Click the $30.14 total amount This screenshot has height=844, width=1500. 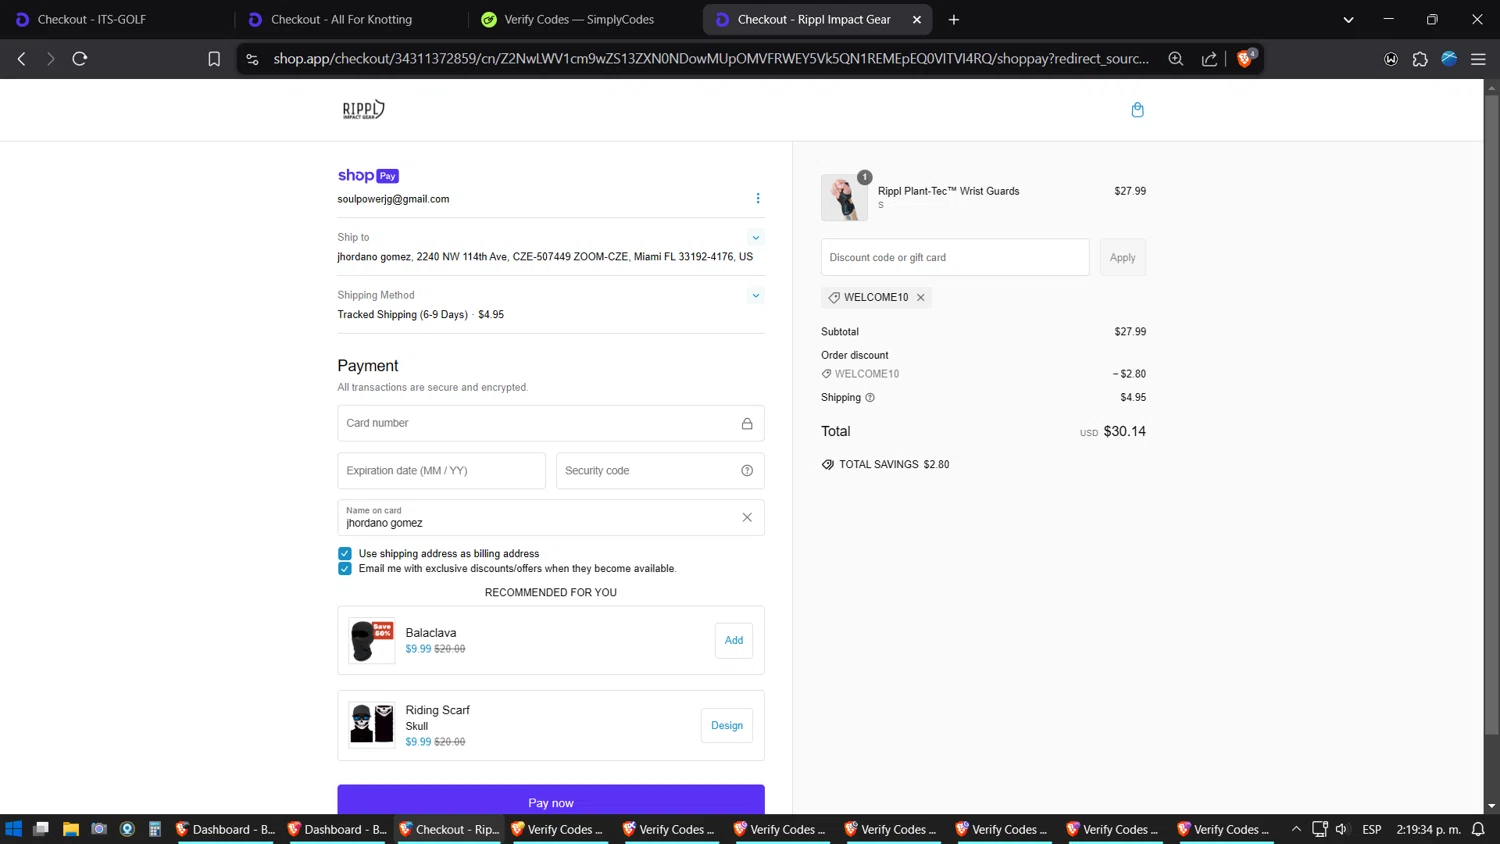click(1125, 432)
